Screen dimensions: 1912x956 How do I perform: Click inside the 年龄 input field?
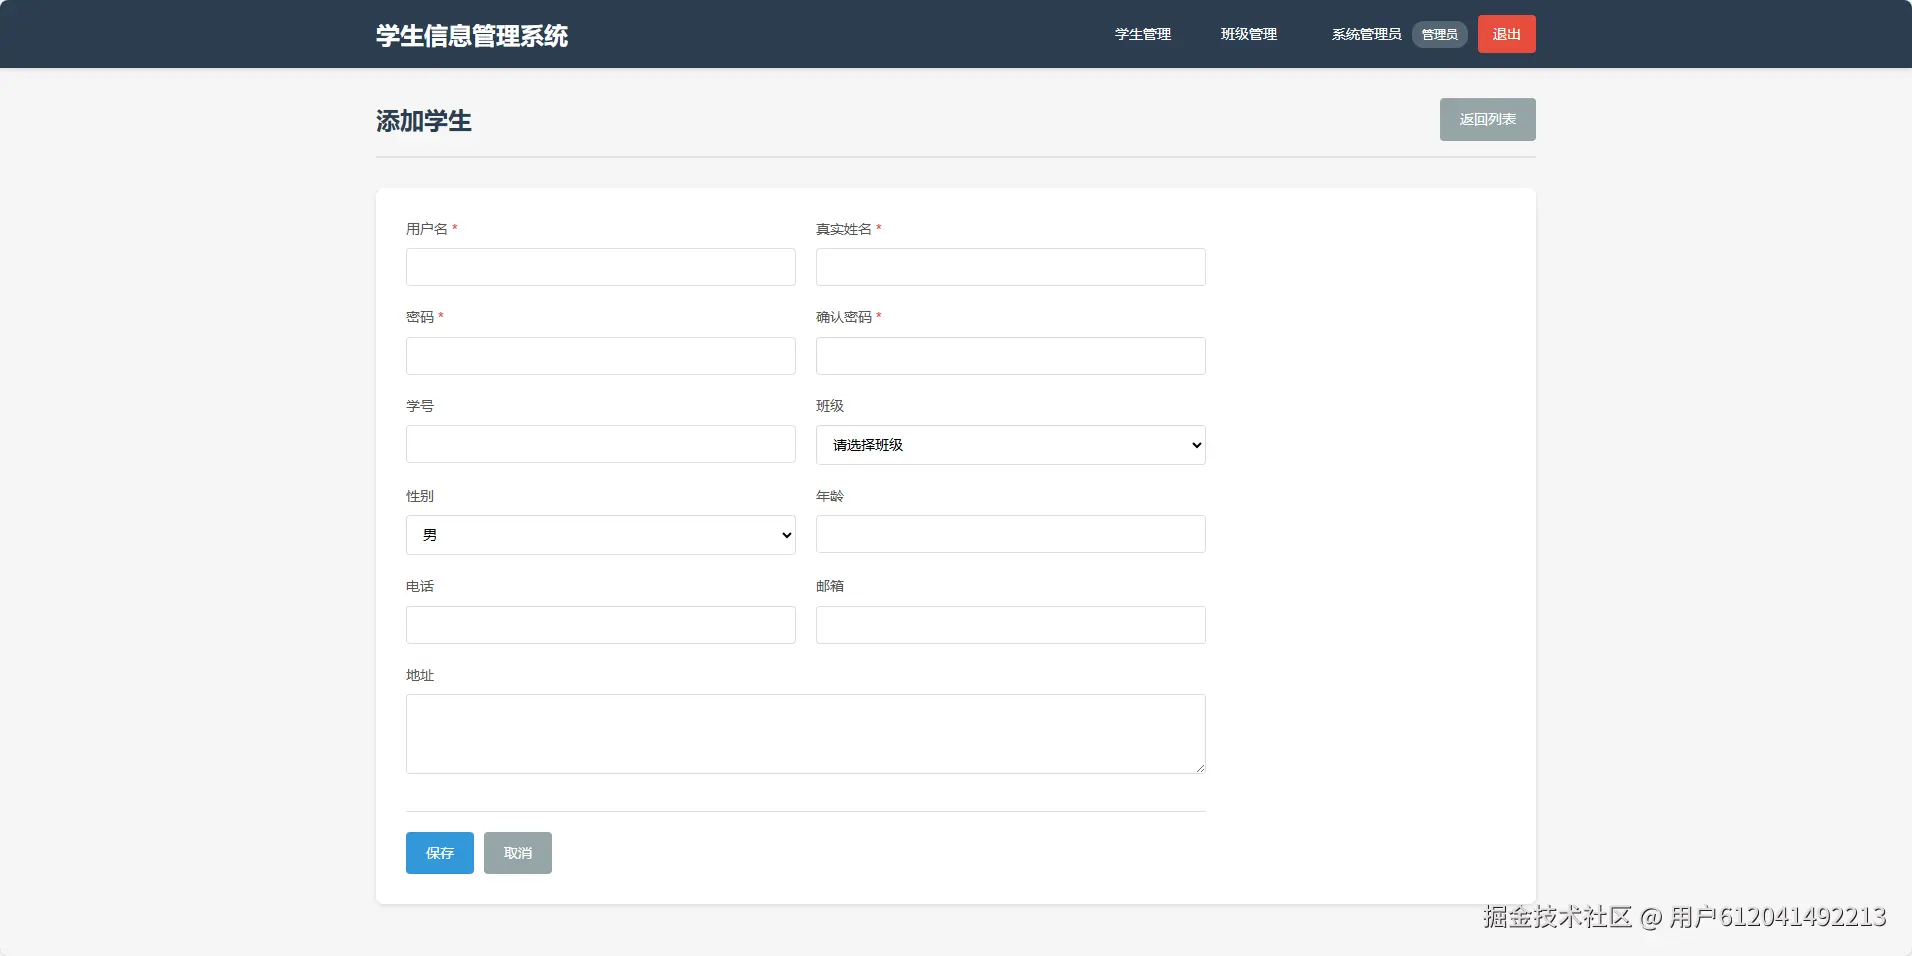click(x=1009, y=534)
